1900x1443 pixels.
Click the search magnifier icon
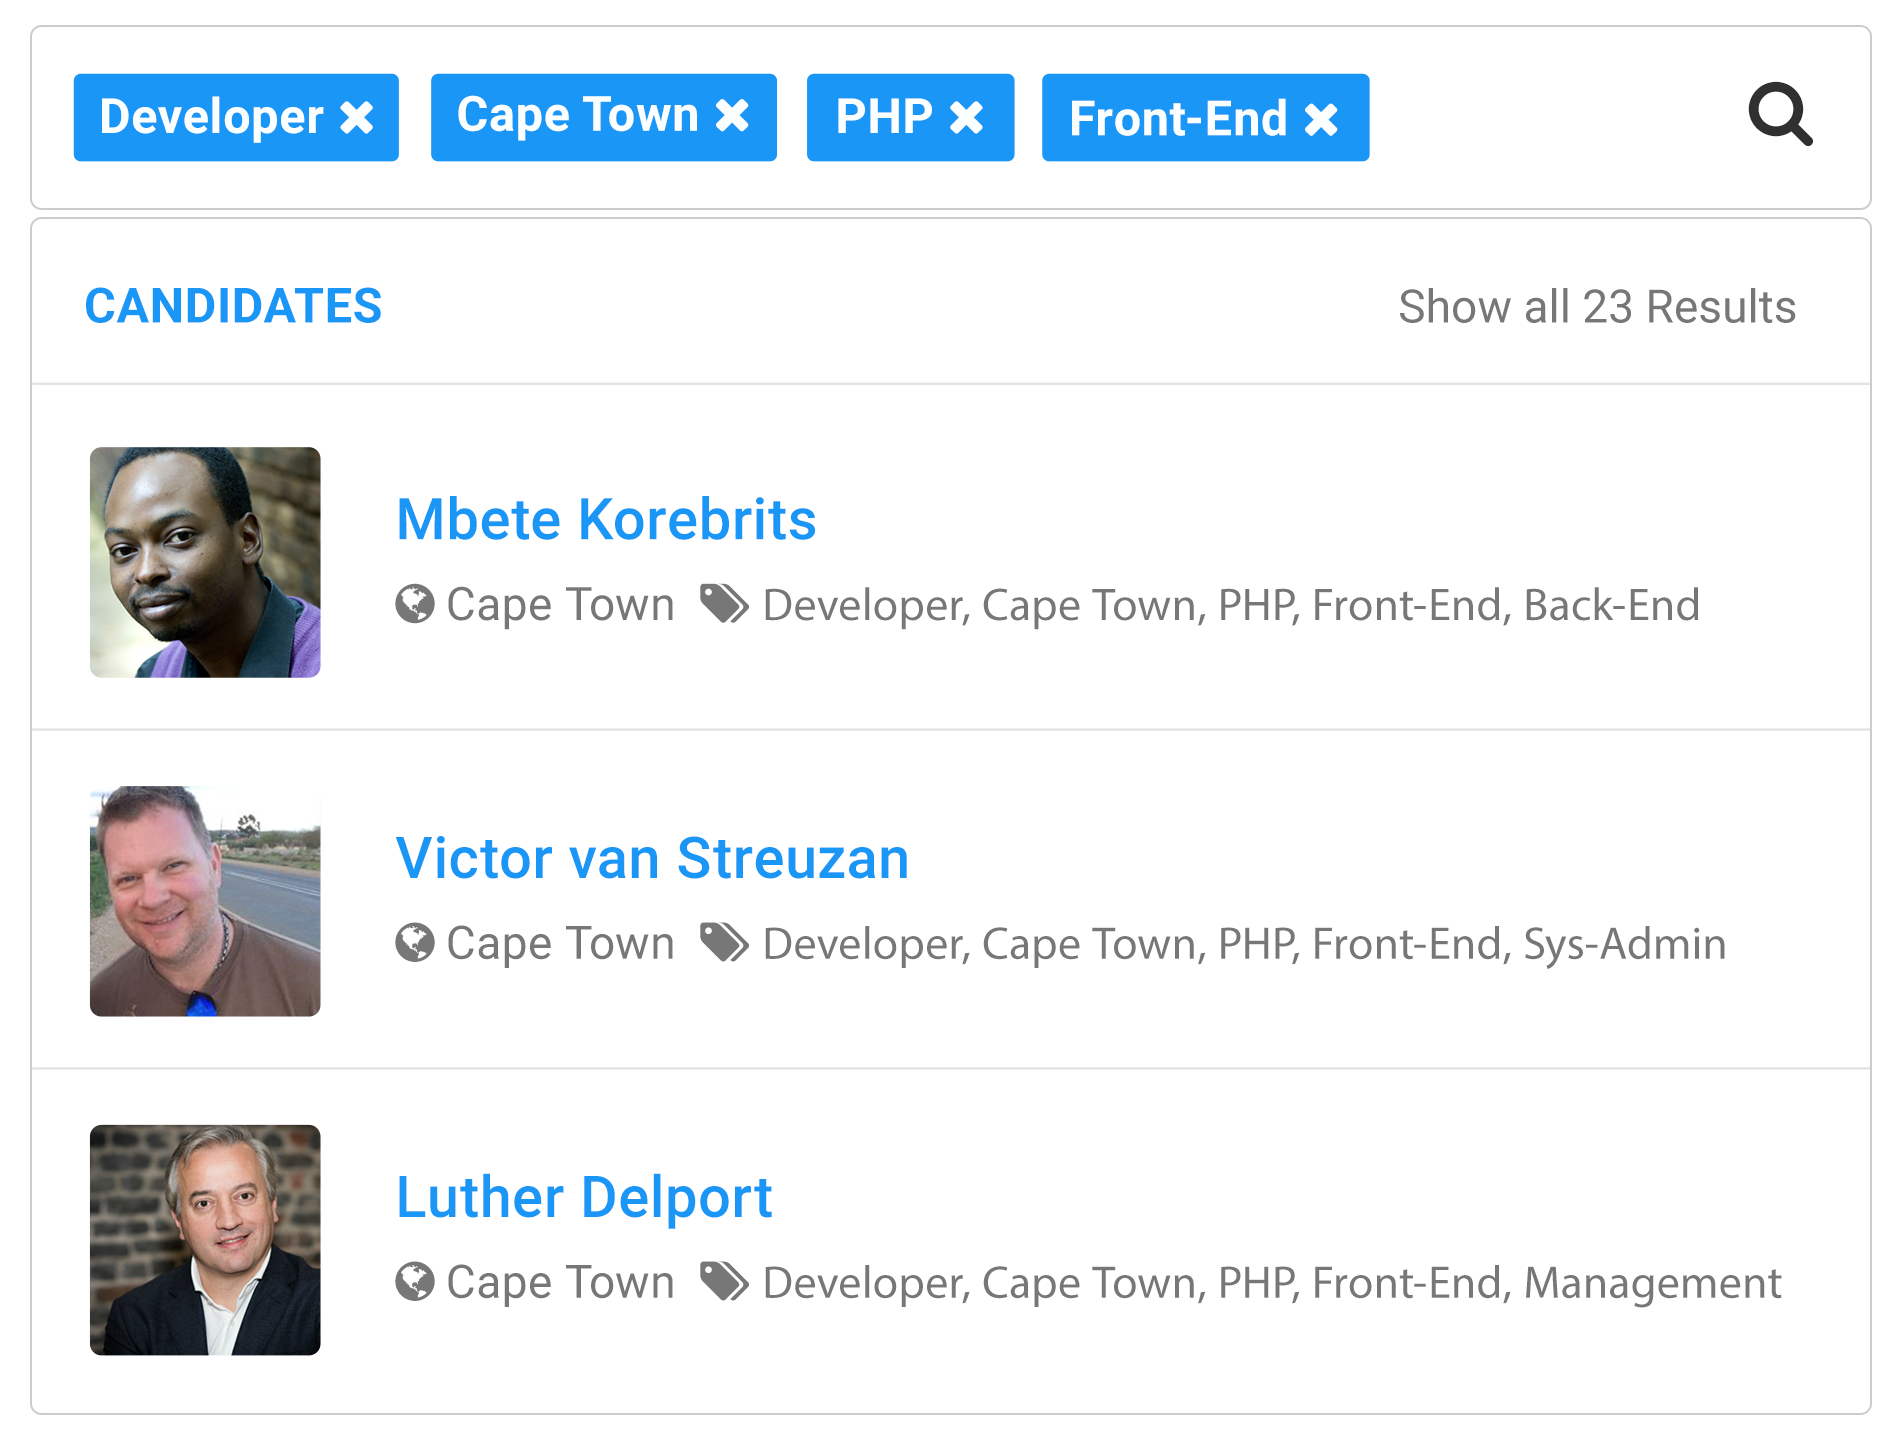pos(1779,116)
